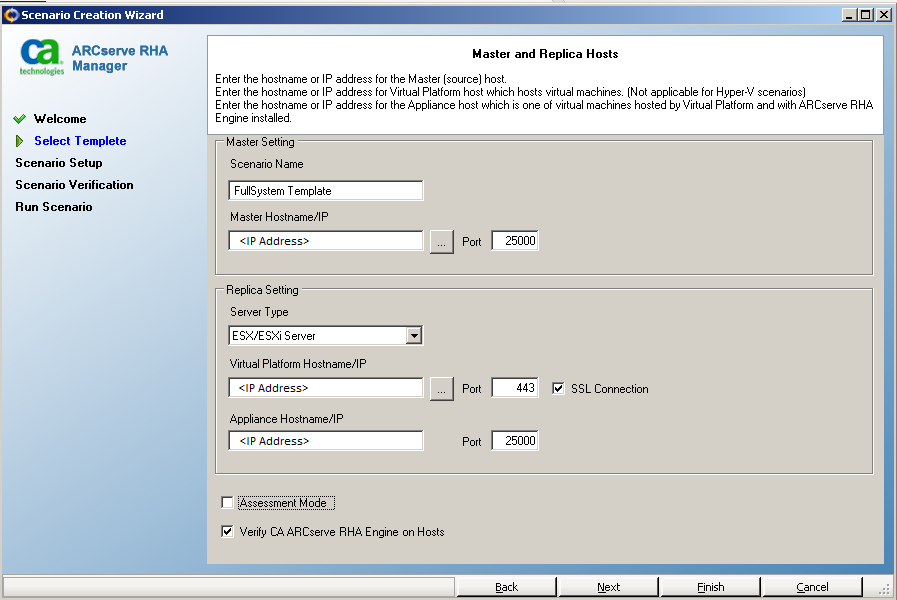Click the Cancel button
Image resolution: width=897 pixels, height=600 pixels.
click(812, 587)
